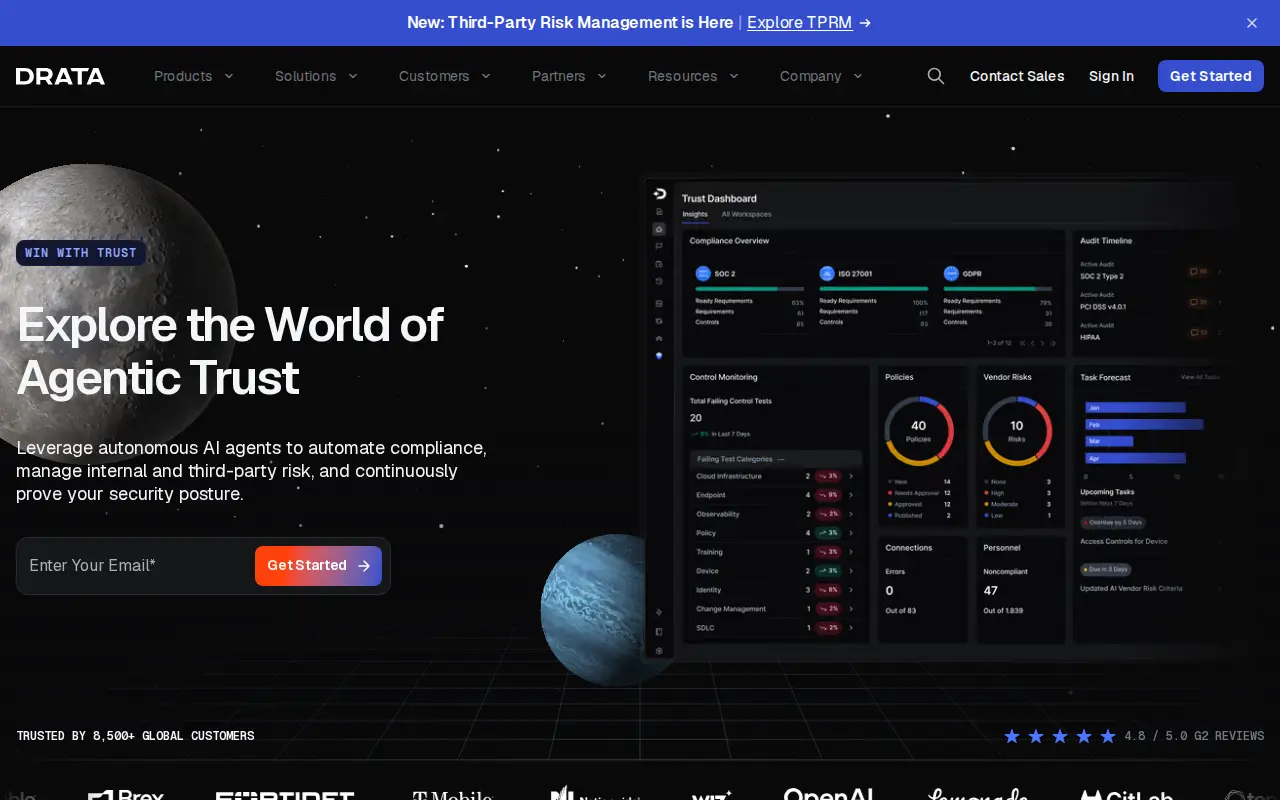Click the Audit Timeline heading in the dashboard
This screenshot has width=1280, height=800.
coord(1106,241)
